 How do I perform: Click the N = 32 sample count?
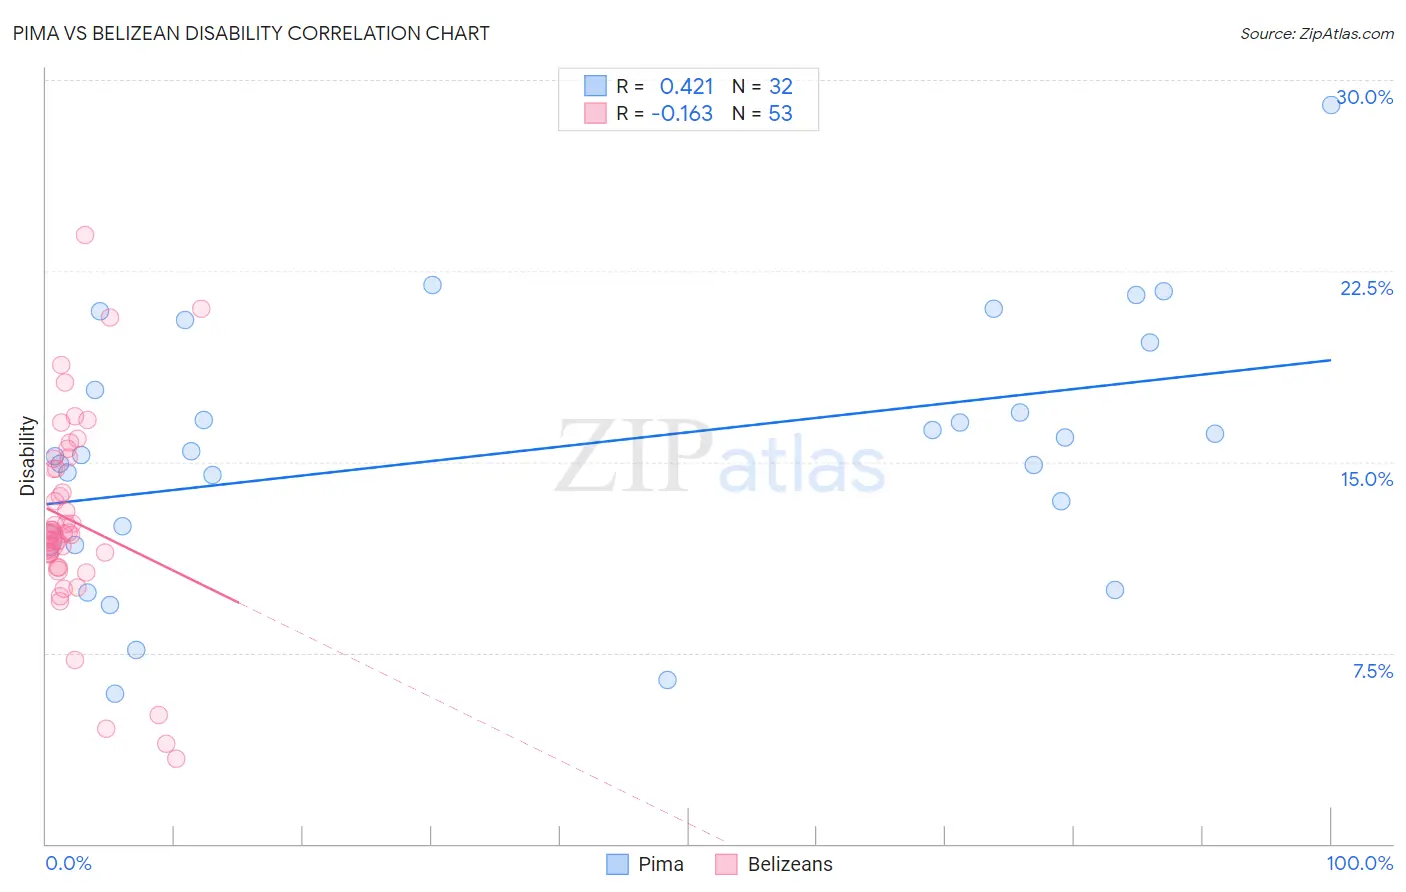[762, 86]
